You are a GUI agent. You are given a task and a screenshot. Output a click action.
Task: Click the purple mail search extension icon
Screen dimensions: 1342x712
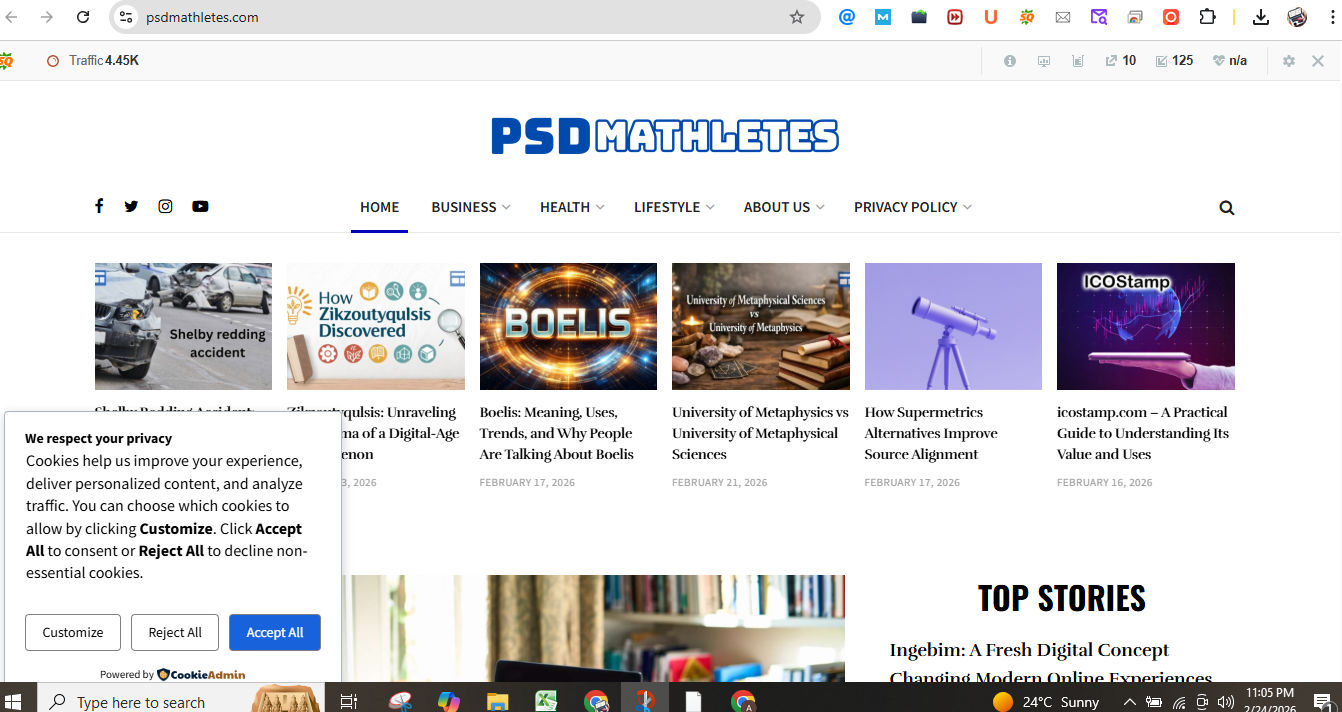(x=1099, y=17)
